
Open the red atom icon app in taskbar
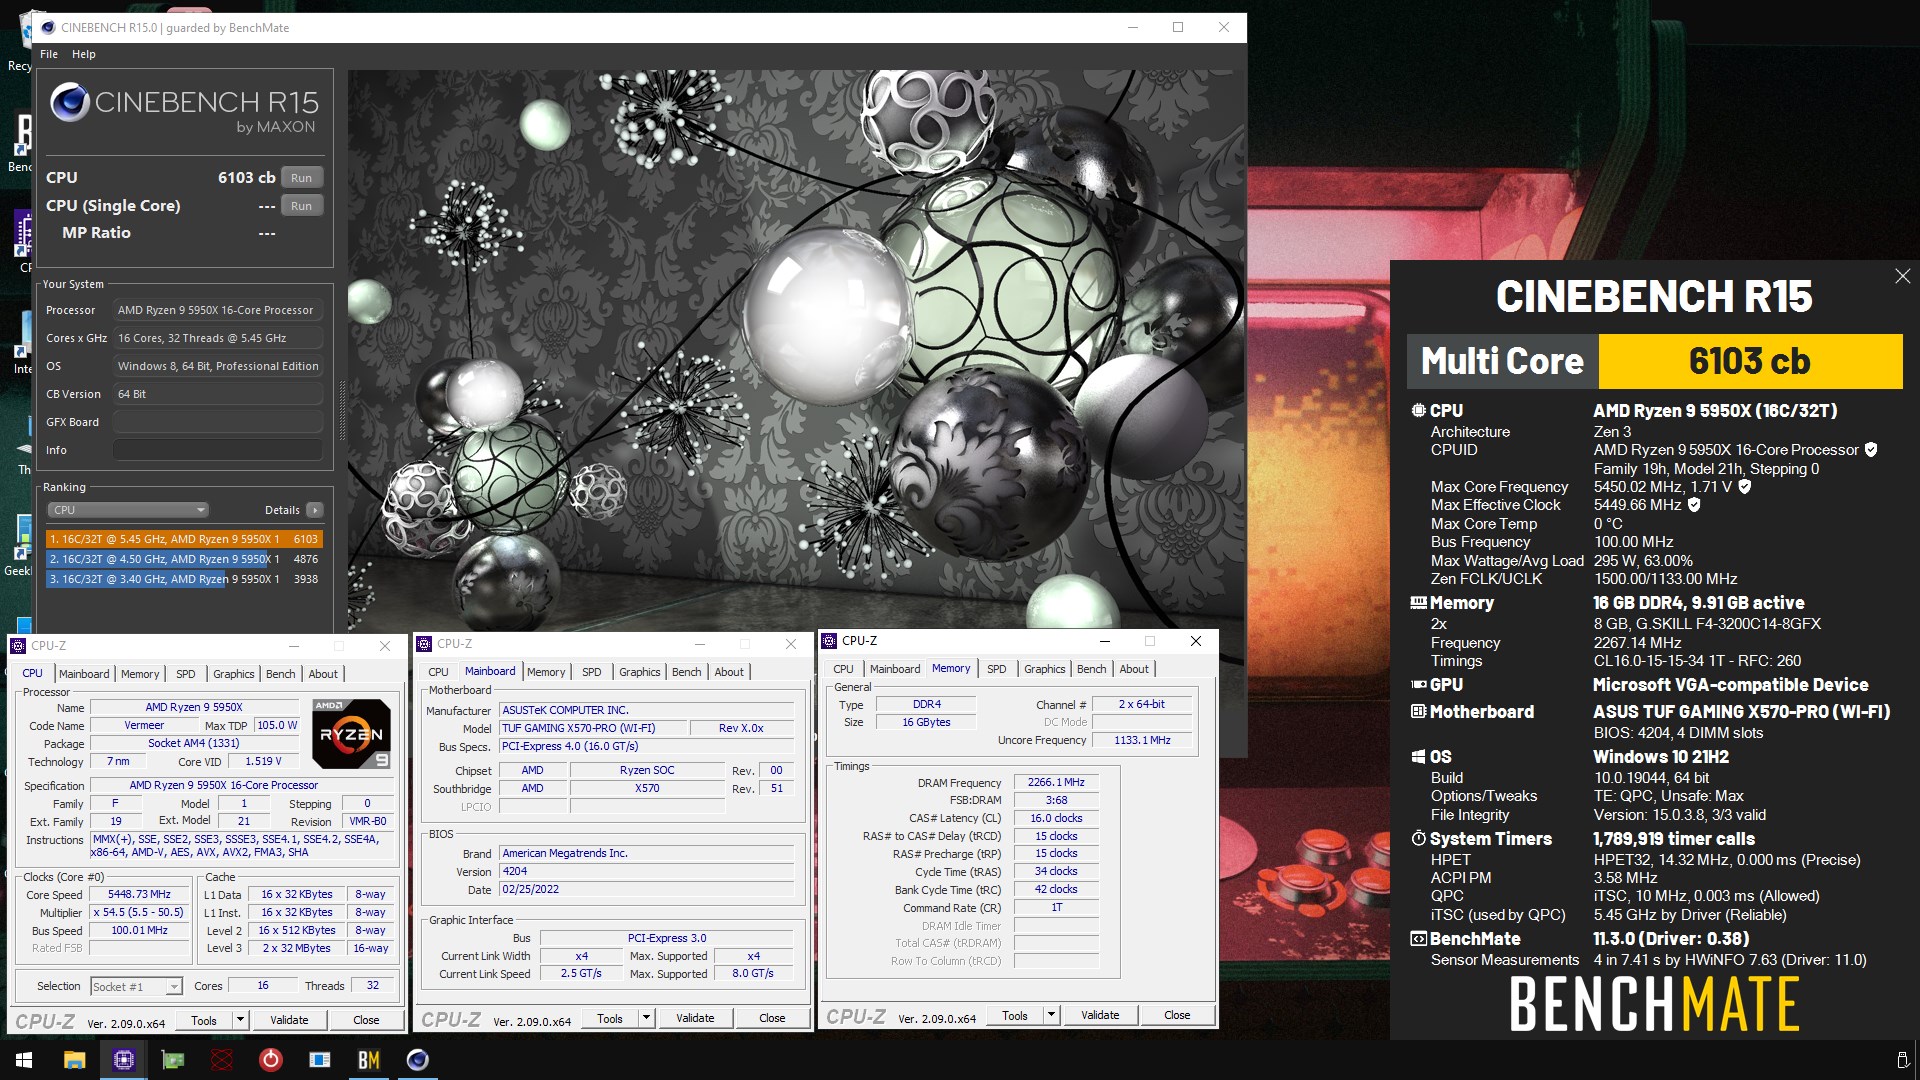pos(222,1060)
